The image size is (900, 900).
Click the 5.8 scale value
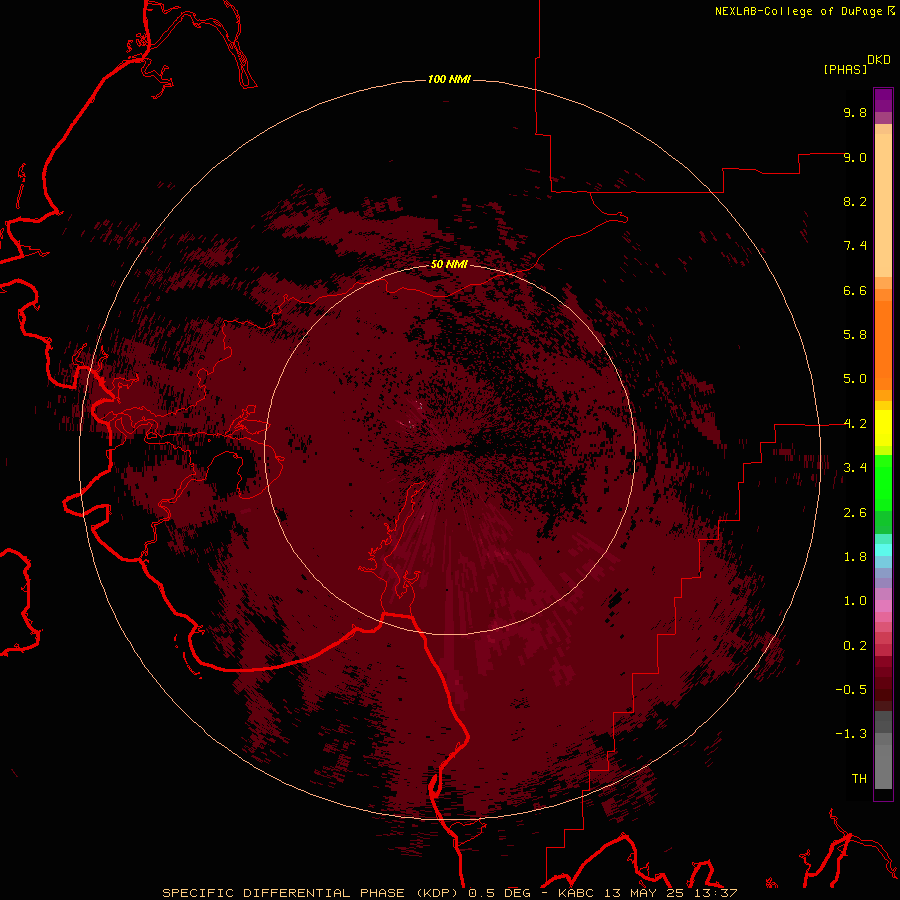(x=855, y=335)
